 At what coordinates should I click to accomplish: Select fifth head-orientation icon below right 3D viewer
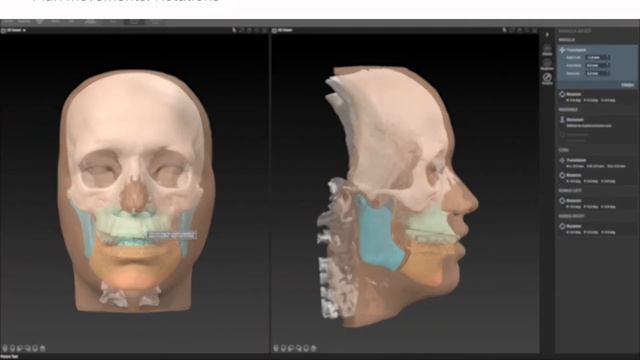(306, 348)
